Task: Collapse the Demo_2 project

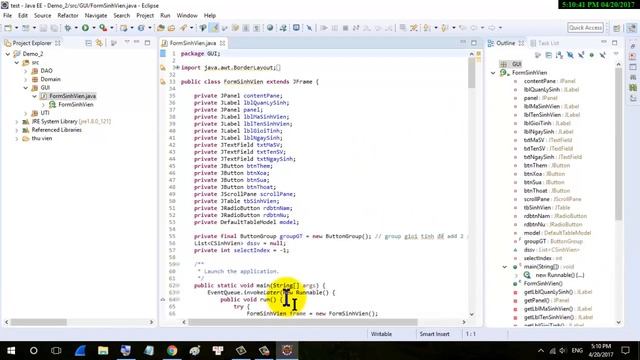Action: 8,54
